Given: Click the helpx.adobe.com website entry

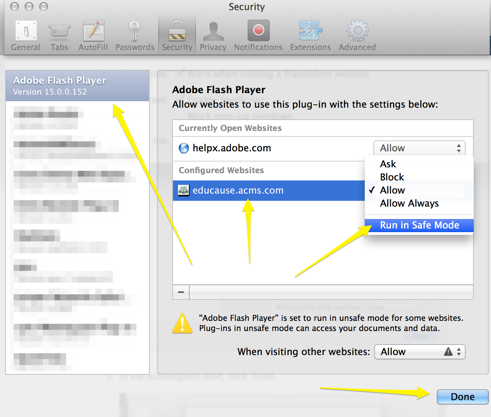Looking at the screenshot, I should [232, 148].
